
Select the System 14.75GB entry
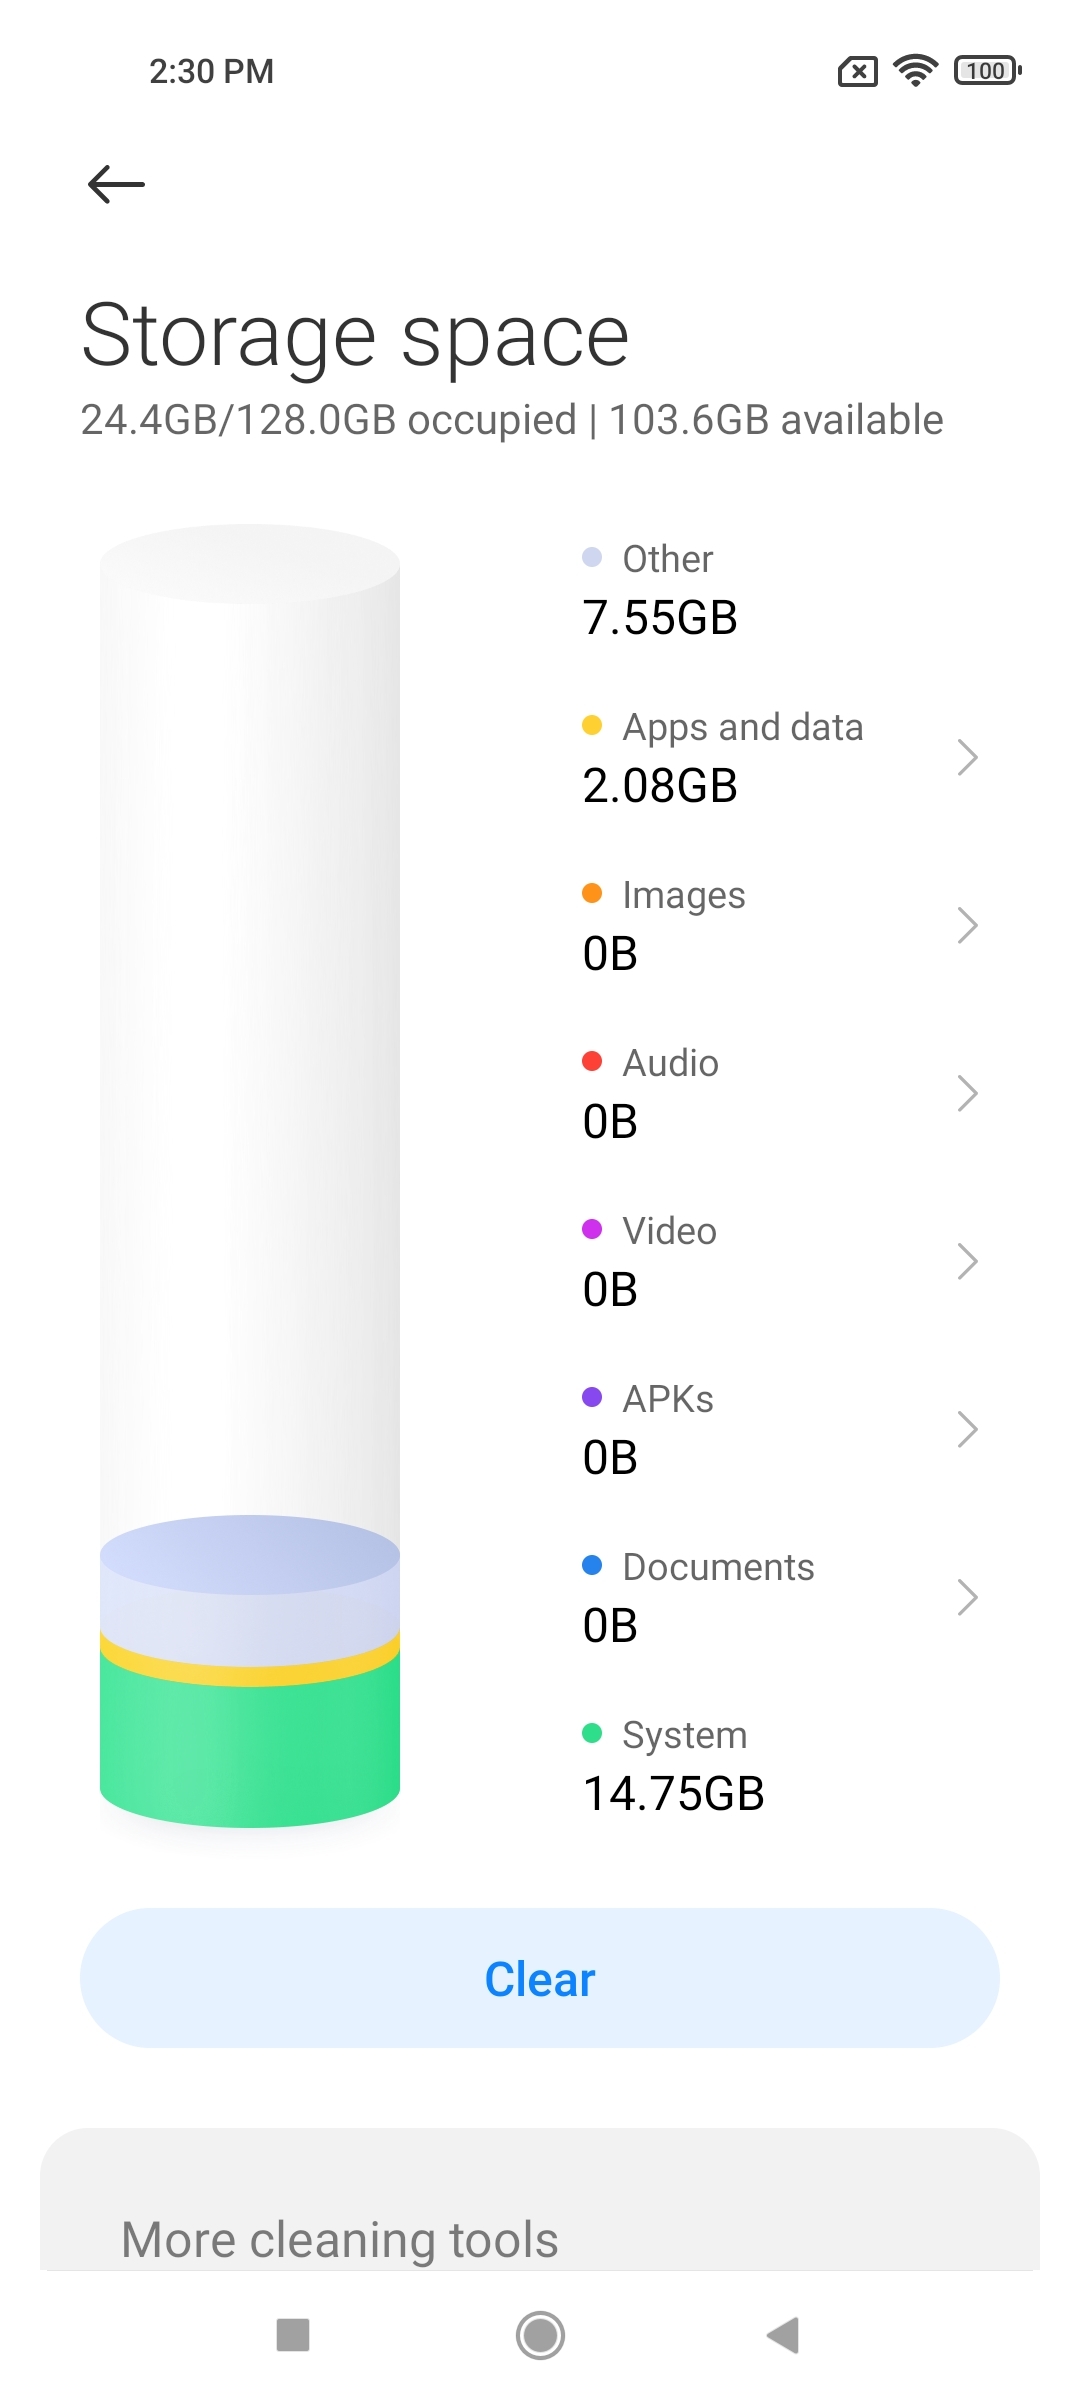pyautogui.click(x=673, y=1766)
